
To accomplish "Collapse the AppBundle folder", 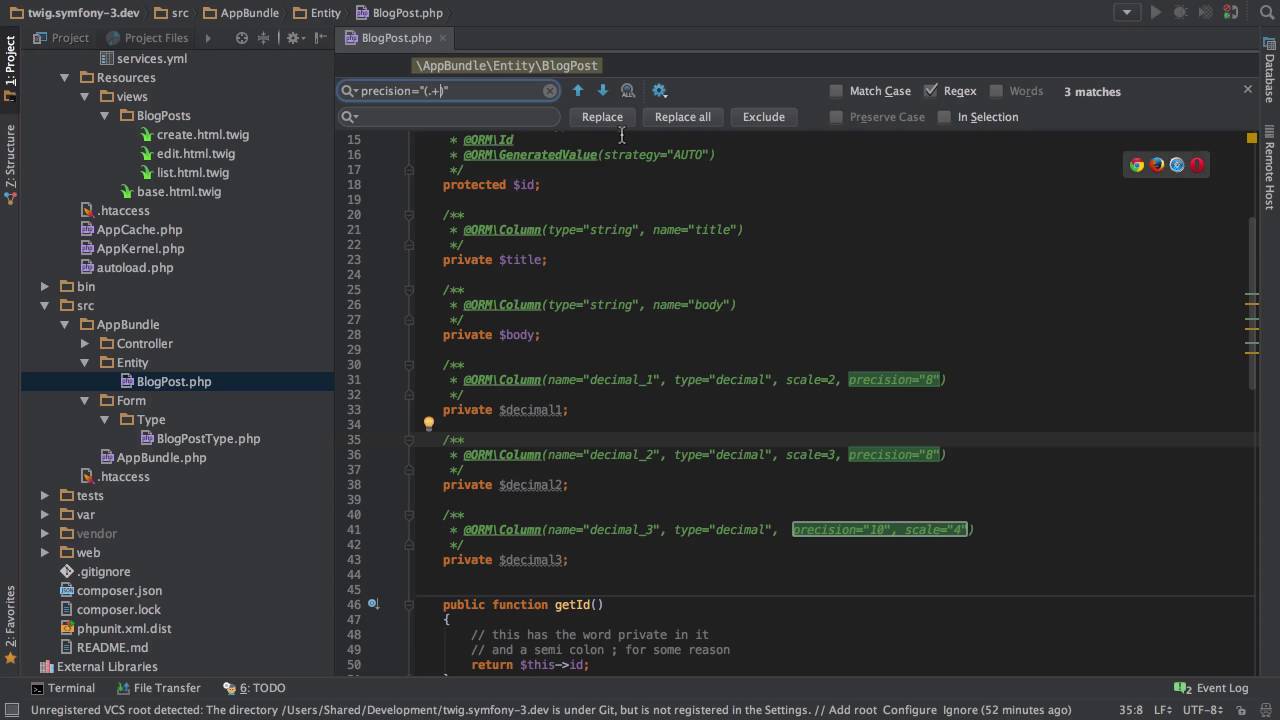I will [x=65, y=325].
